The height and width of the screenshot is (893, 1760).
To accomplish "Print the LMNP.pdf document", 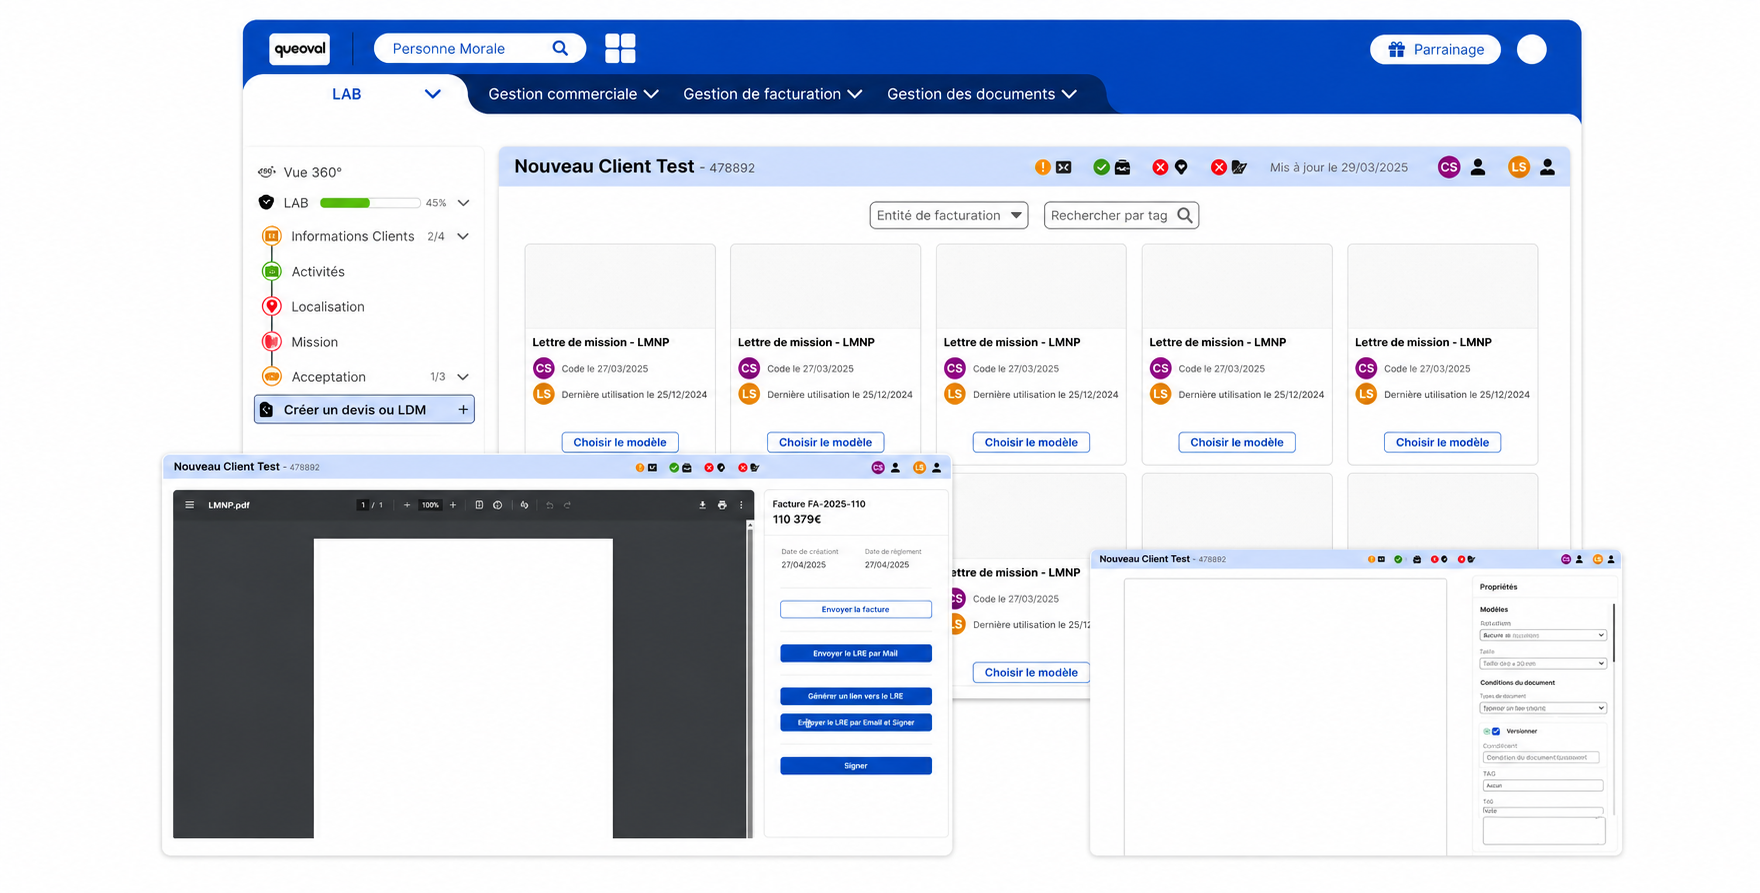I will 722,505.
